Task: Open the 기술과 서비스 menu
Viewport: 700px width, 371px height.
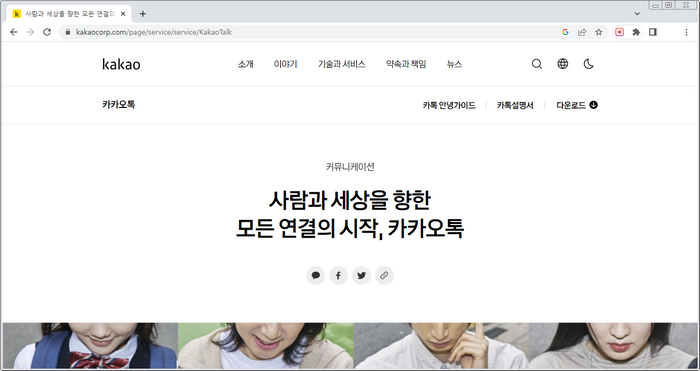Action: point(342,64)
